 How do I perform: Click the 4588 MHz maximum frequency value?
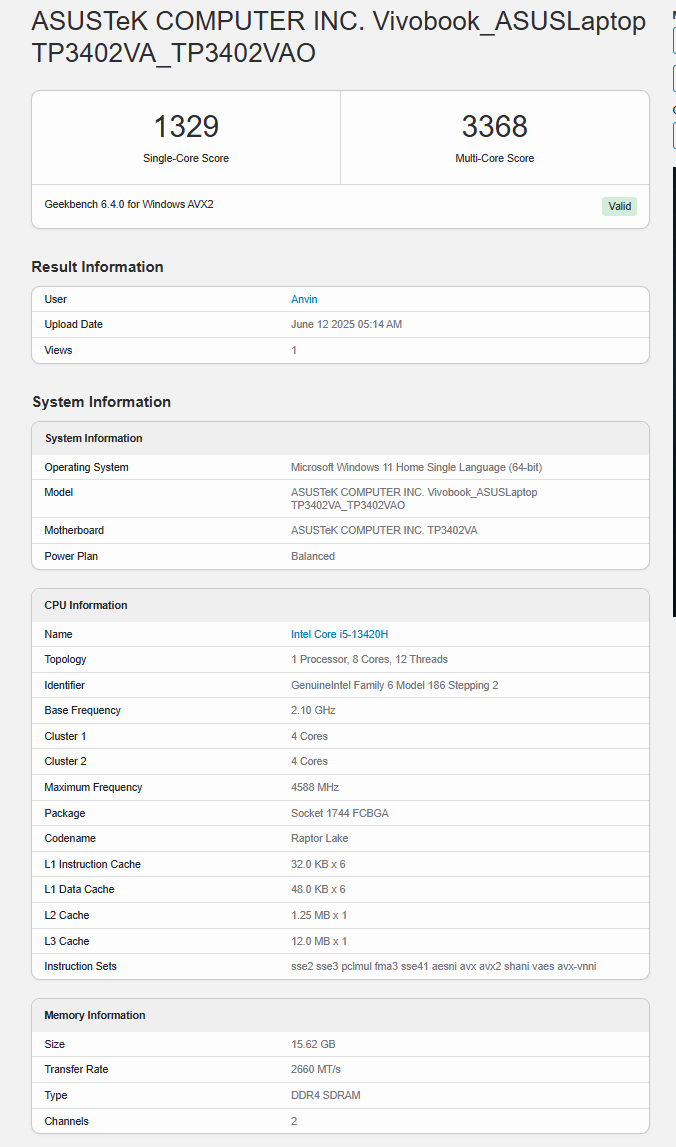pyautogui.click(x=315, y=788)
